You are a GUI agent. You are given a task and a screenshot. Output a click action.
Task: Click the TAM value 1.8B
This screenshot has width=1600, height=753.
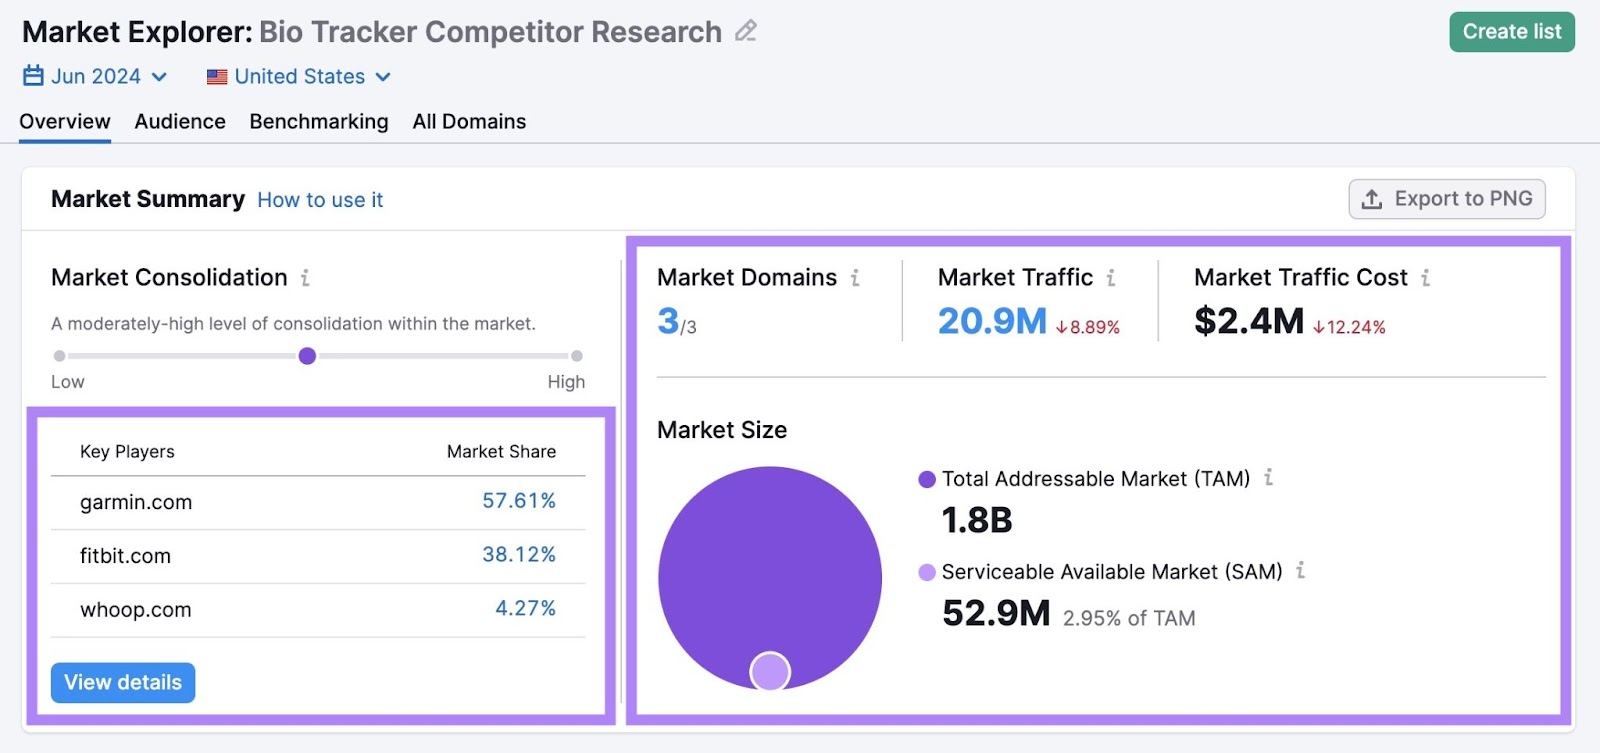977,521
